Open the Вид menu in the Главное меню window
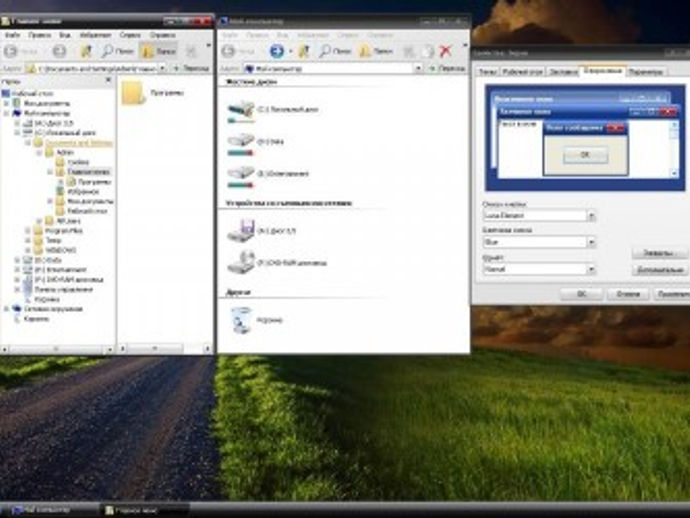Viewport: 690px width, 518px height. 65,35
